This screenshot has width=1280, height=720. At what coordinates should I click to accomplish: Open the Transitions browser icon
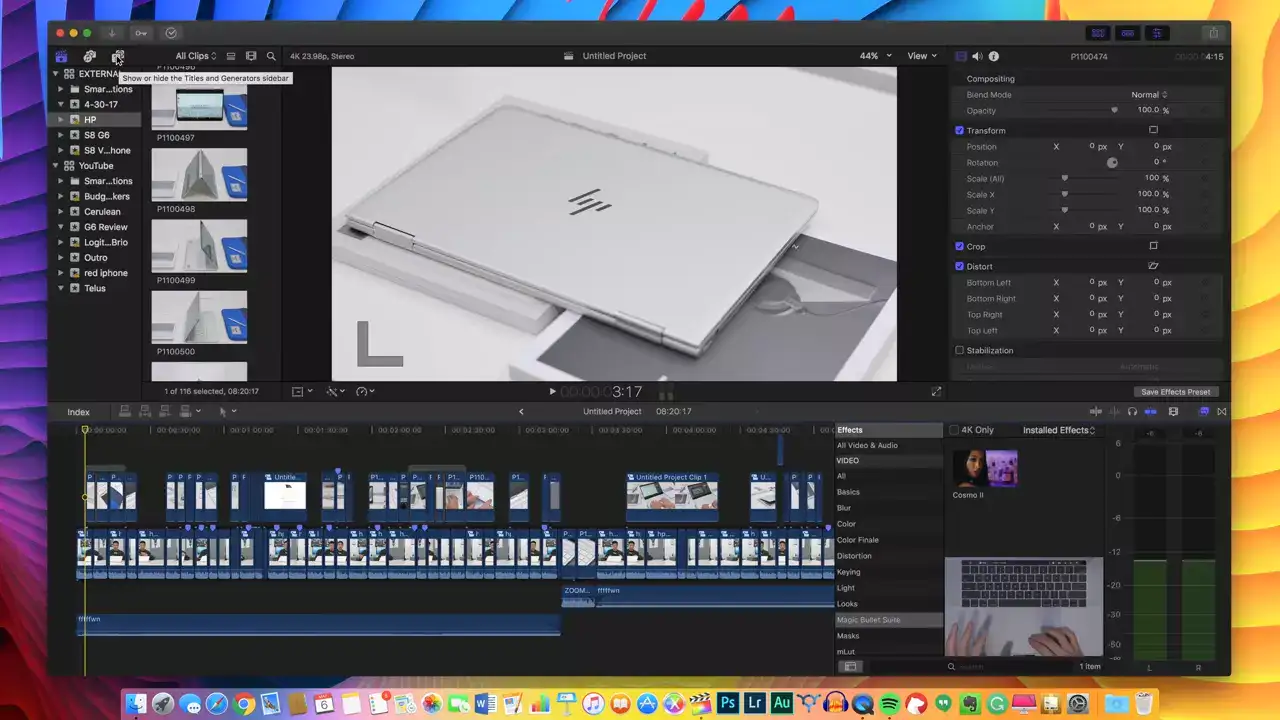tap(1222, 411)
